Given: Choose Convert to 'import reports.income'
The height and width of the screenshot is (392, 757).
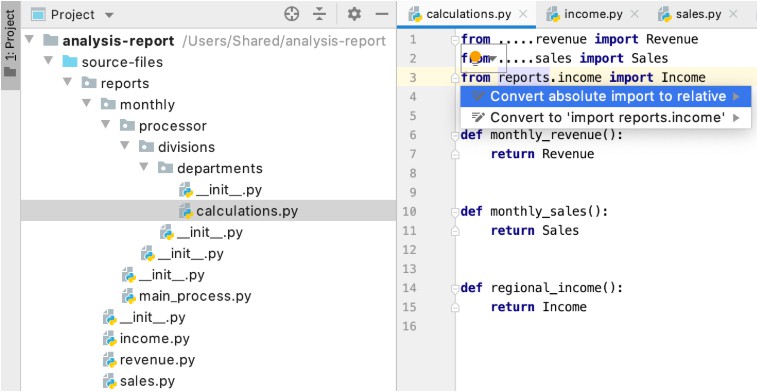Looking at the screenshot, I should tap(605, 117).
